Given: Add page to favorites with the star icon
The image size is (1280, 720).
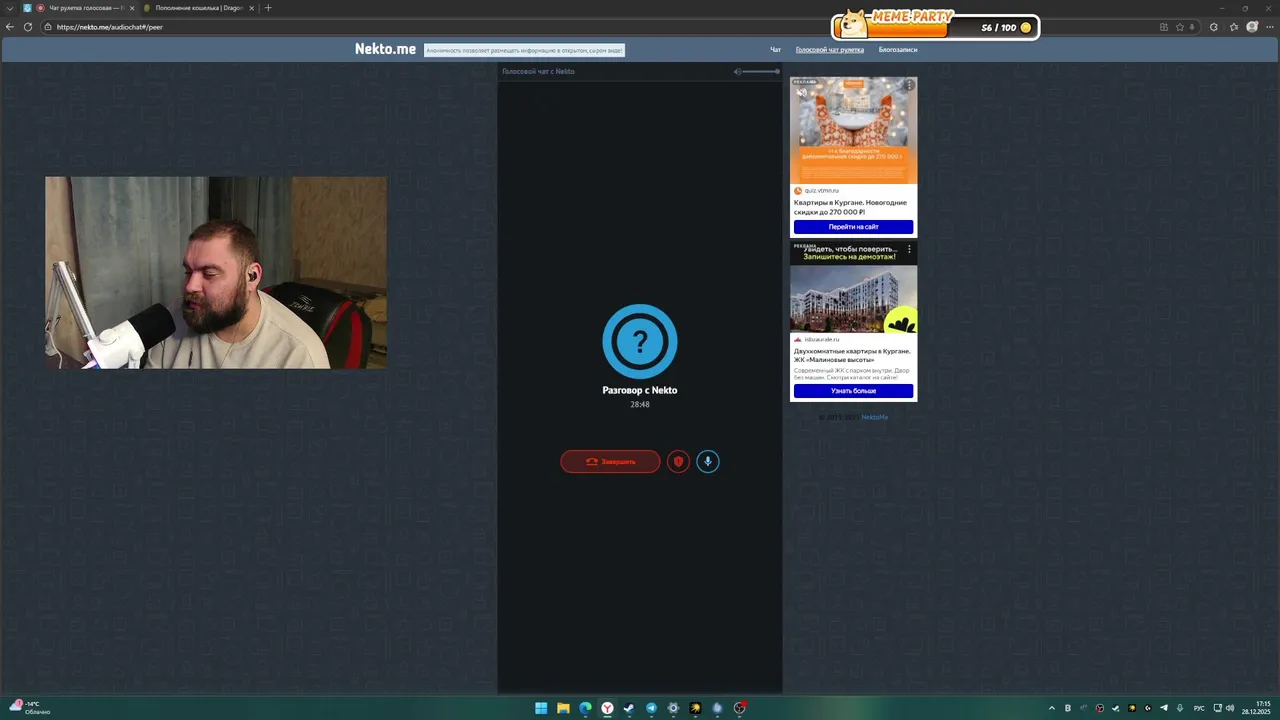Looking at the screenshot, I should click(1180, 27).
